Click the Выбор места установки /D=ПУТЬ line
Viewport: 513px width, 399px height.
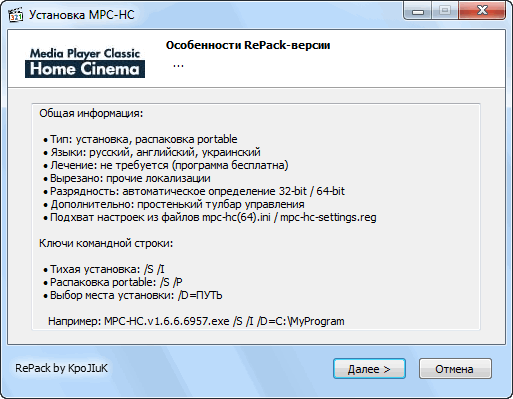[133, 295]
